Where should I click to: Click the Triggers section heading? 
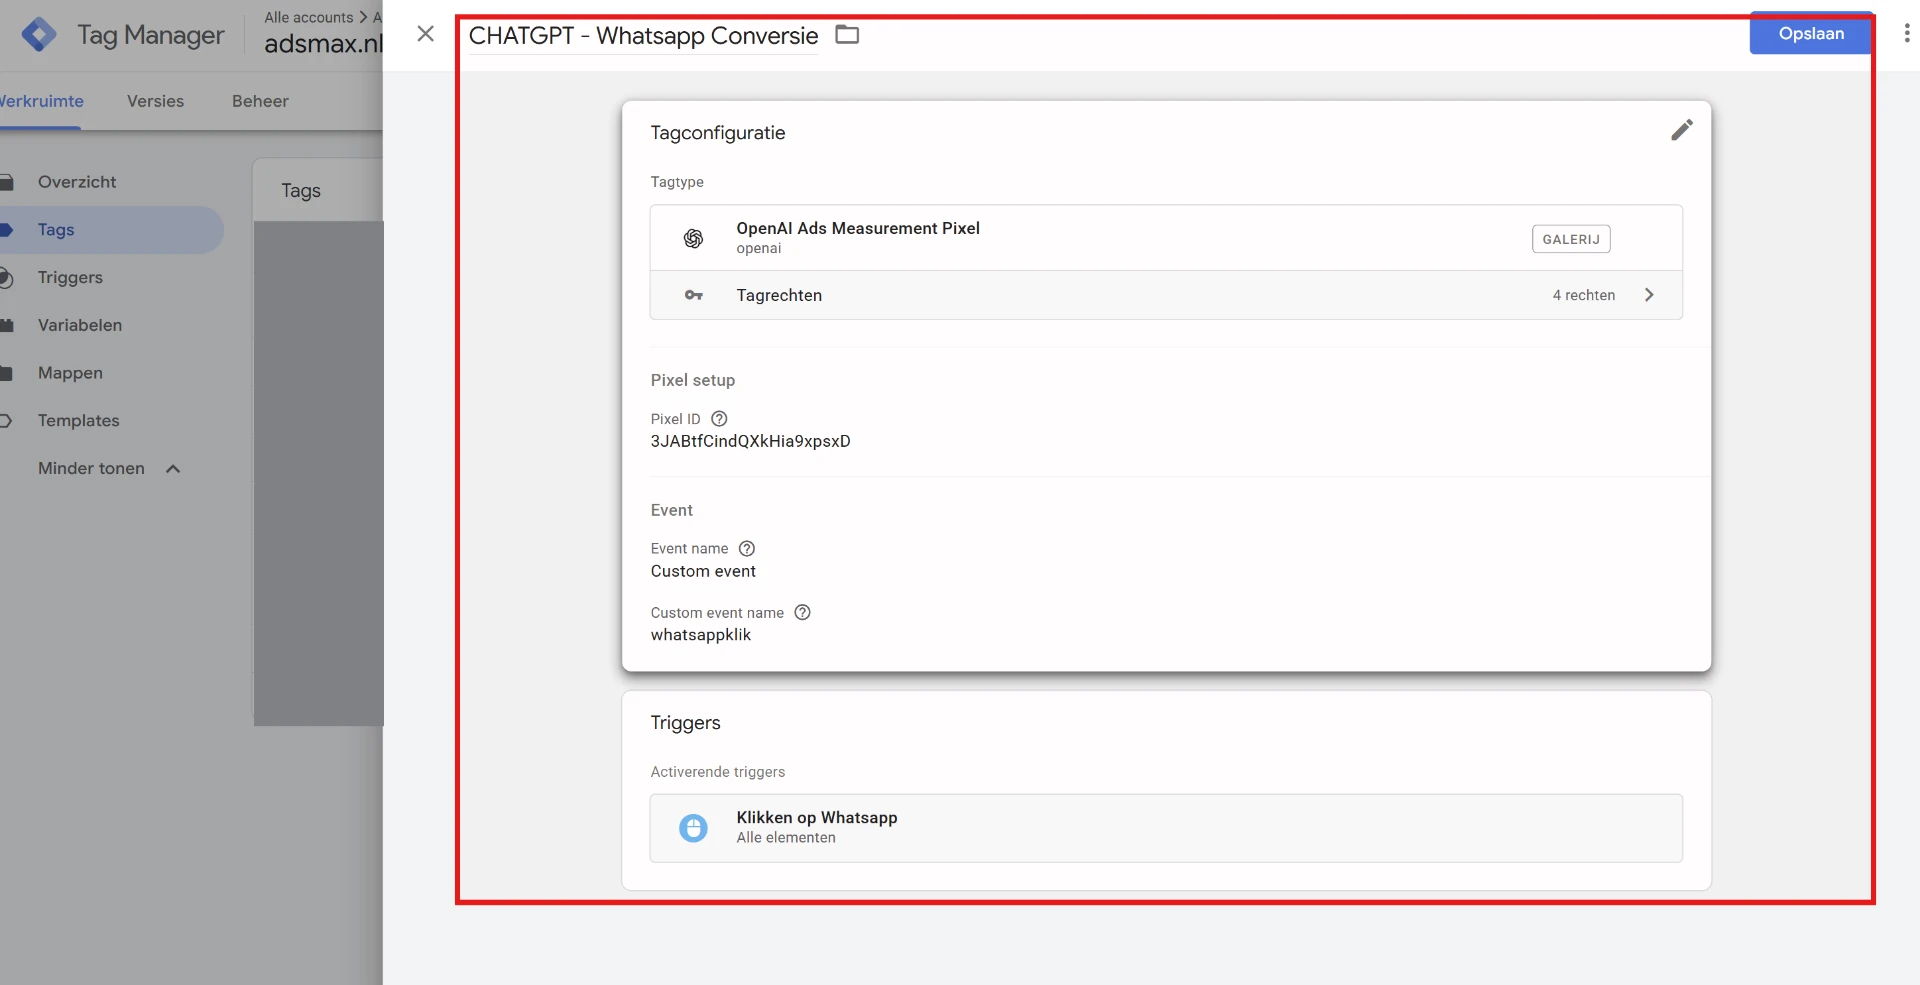coord(685,723)
